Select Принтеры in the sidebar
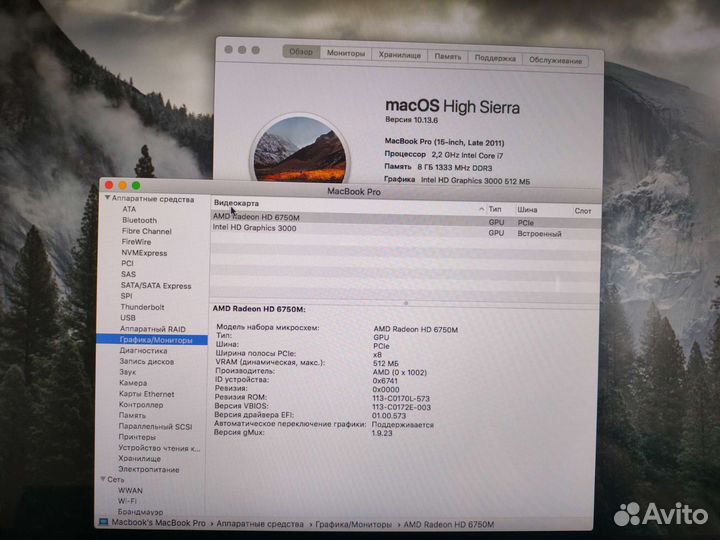Image resolution: width=720 pixels, height=540 pixels. point(137,437)
